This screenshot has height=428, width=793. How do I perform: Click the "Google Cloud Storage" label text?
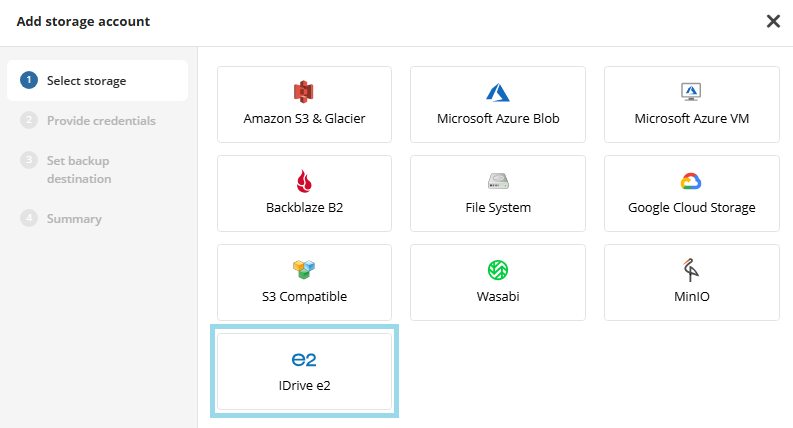click(691, 208)
